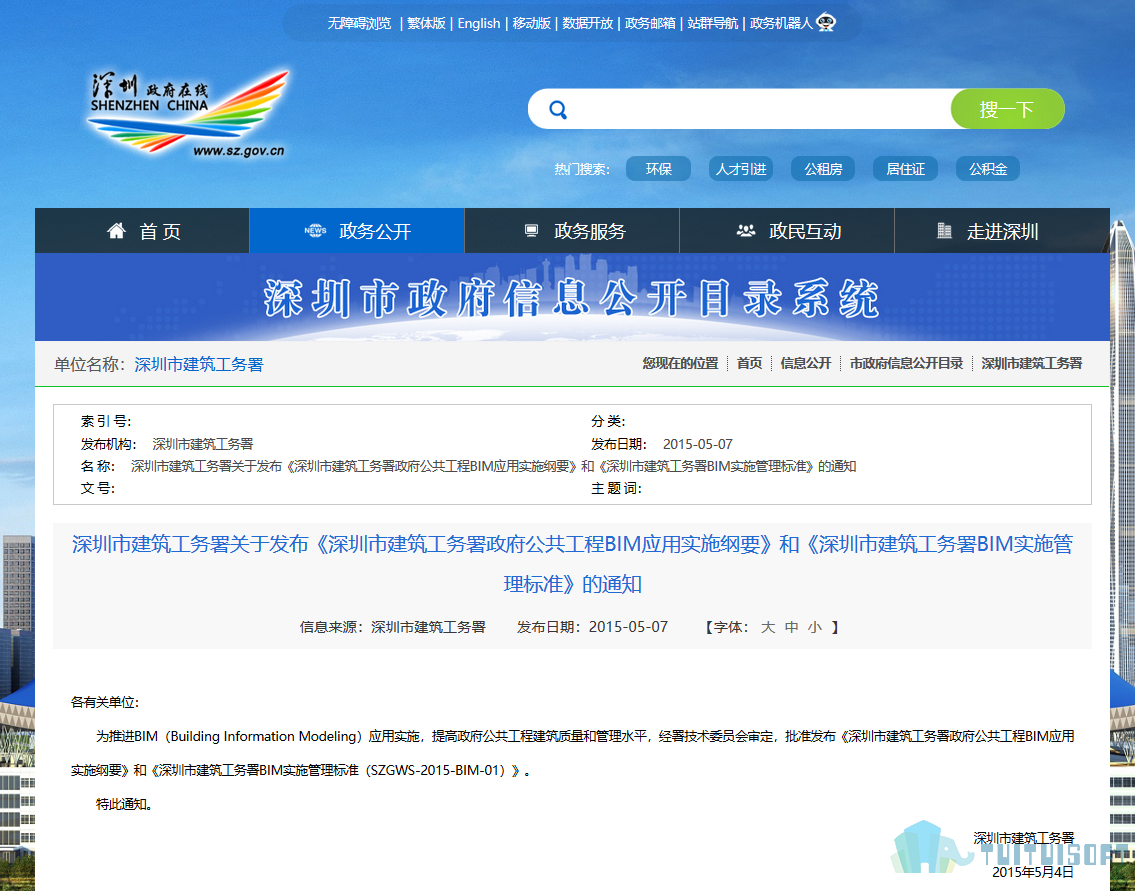Viewport: 1135px width, 891px height.
Task: Click the 名称 row text in info table
Action: (x=493, y=466)
